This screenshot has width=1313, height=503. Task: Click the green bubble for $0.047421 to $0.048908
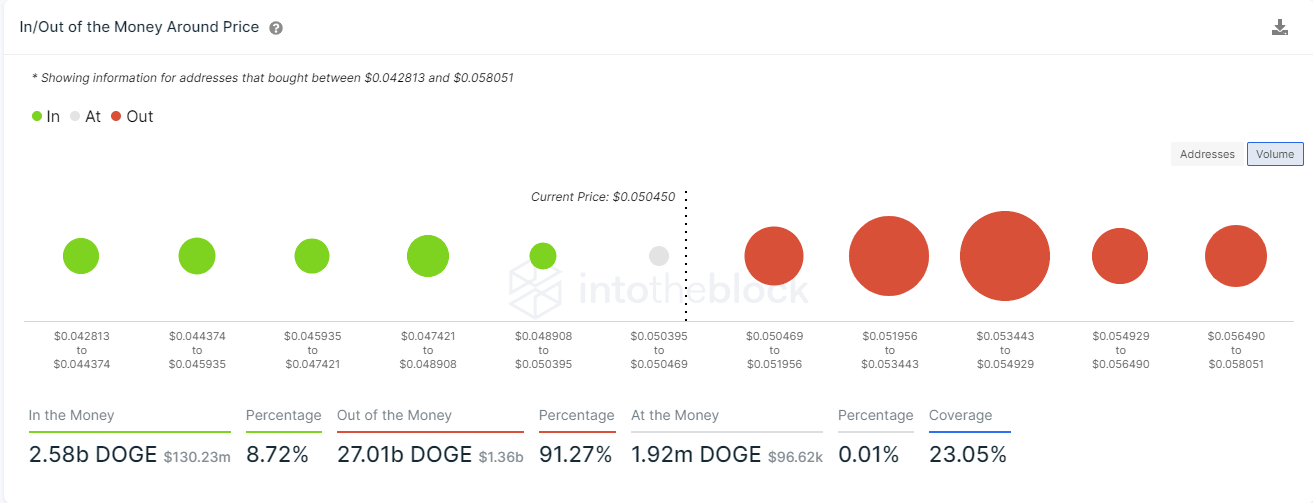pyautogui.click(x=428, y=256)
